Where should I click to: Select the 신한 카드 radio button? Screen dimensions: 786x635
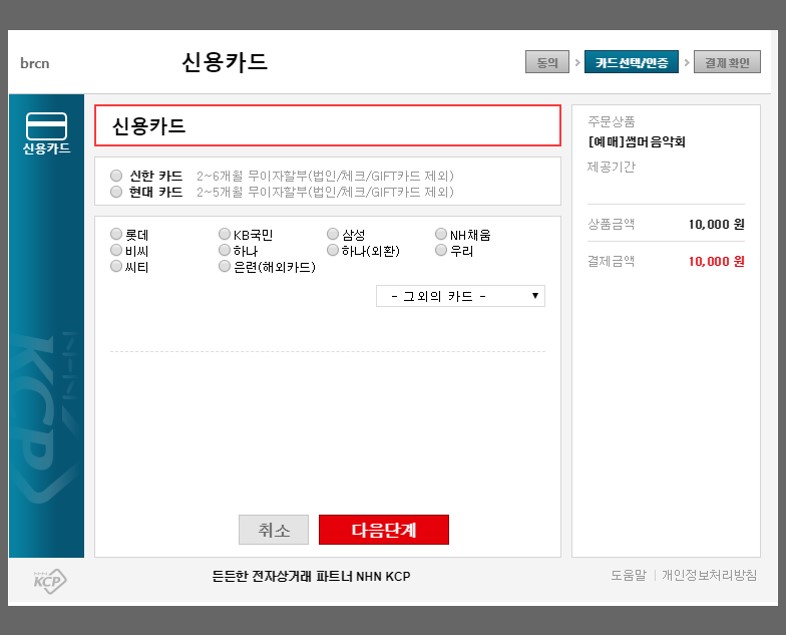tap(117, 176)
